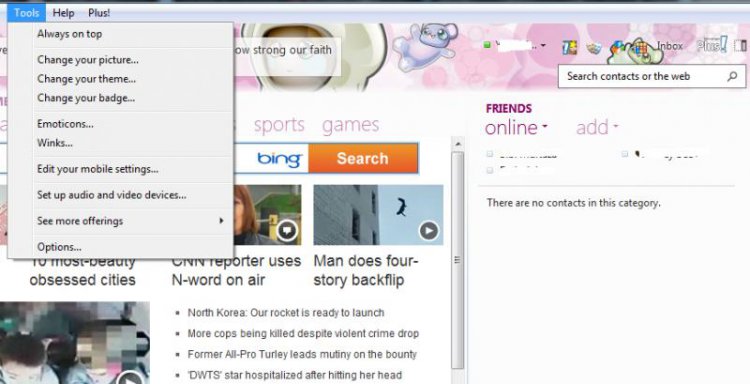Viewport: 750px width, 384px height.
Task: Open the Help menu
Action: [63, 13]
